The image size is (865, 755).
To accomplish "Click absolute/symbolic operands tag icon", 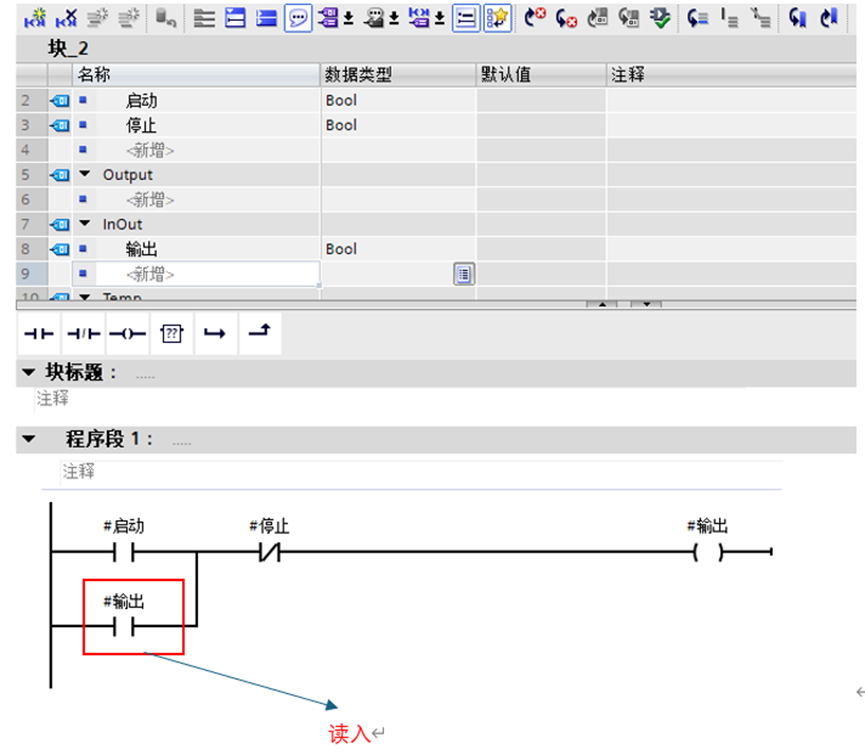I will tap(328, 18).
